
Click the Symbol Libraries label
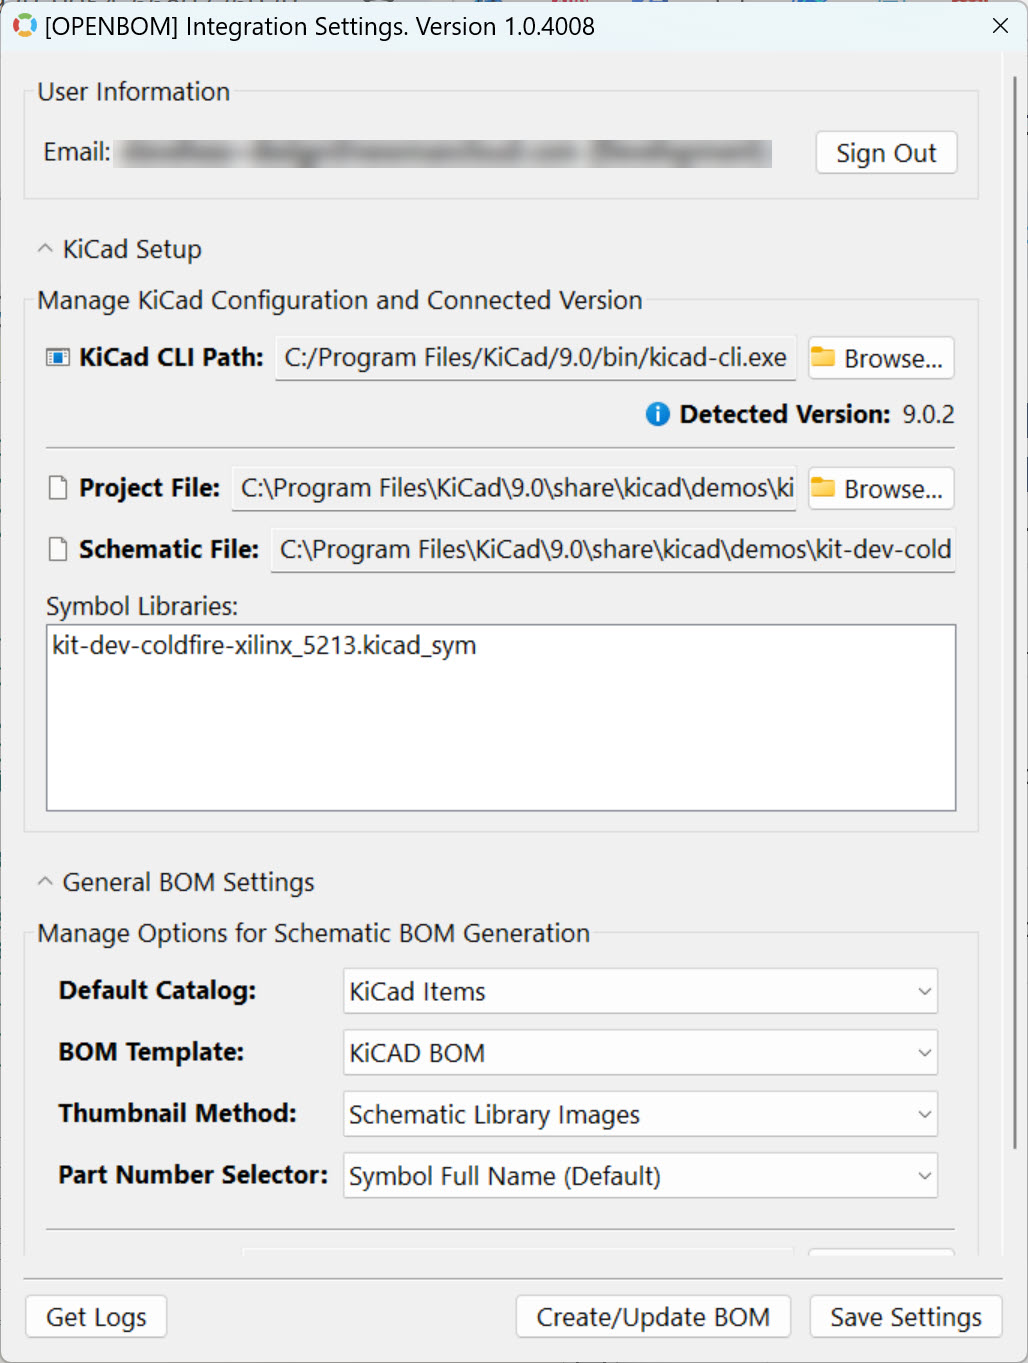click(142, 606)
